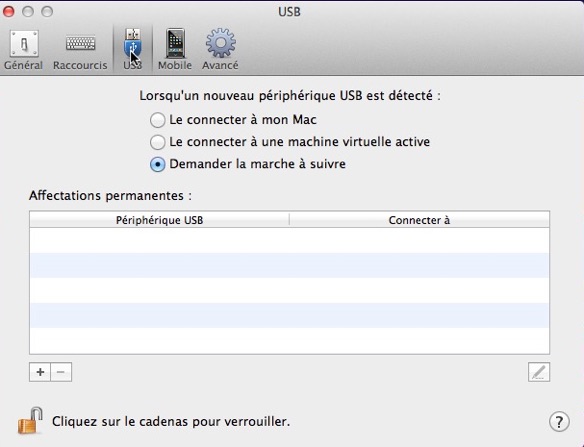The image size is (584, 447).
Task: Select the second shaded table row
Action: [x=289, y=315]
